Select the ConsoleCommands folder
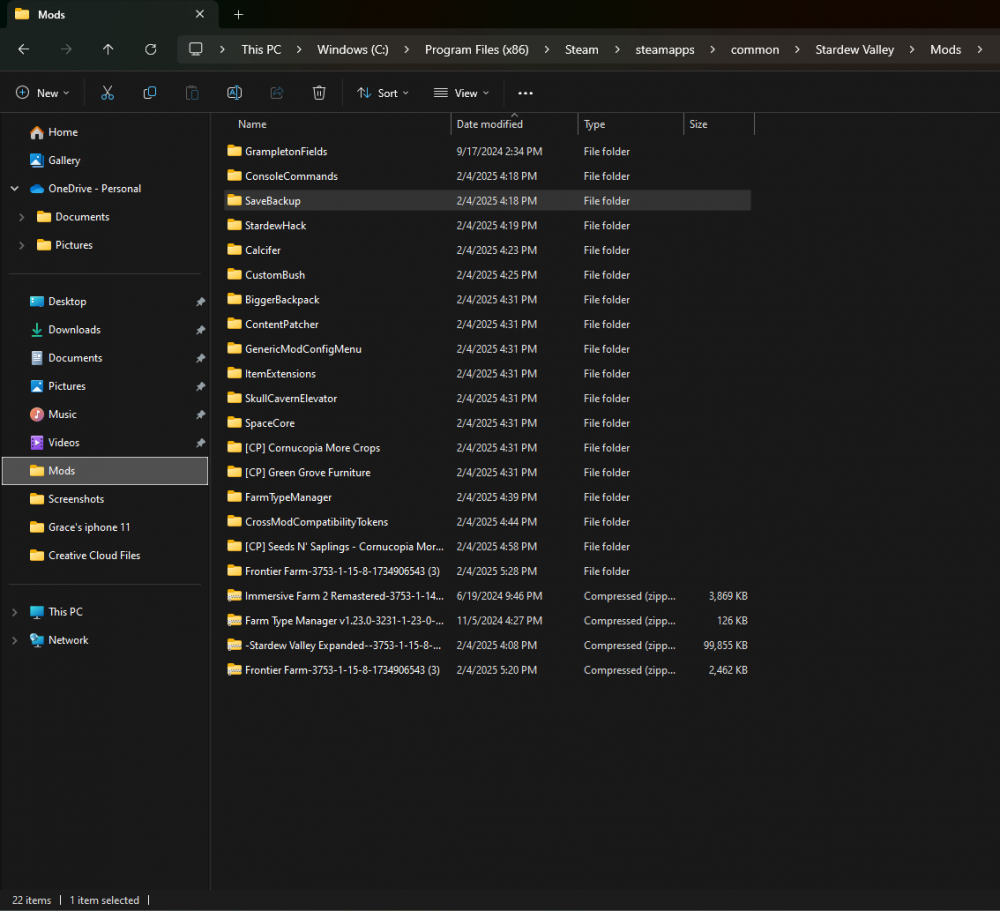The image size is (1000, 911). pos(488,176)
